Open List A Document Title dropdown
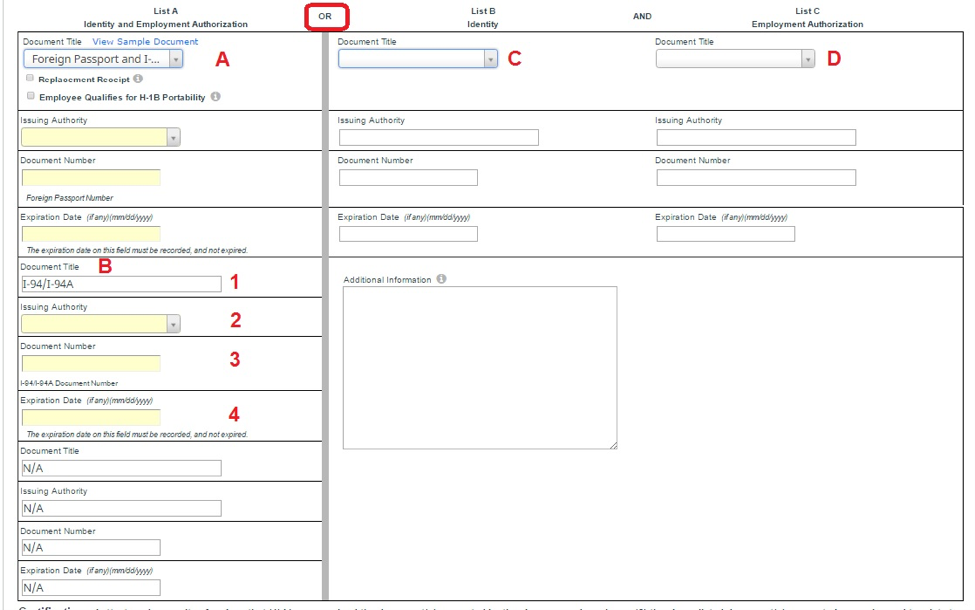975x610 pixels. pyautogui.click(x=102, y=59)
